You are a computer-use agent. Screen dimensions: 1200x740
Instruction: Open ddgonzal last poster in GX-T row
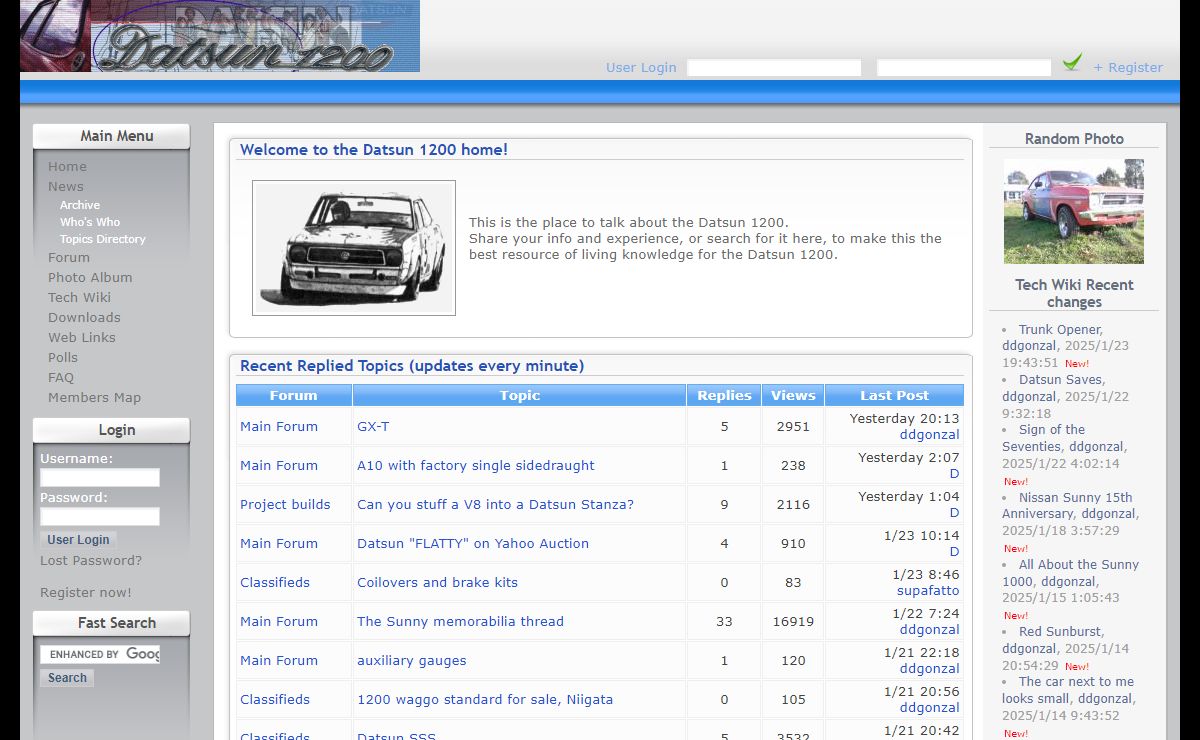click(x=929, y=435)
